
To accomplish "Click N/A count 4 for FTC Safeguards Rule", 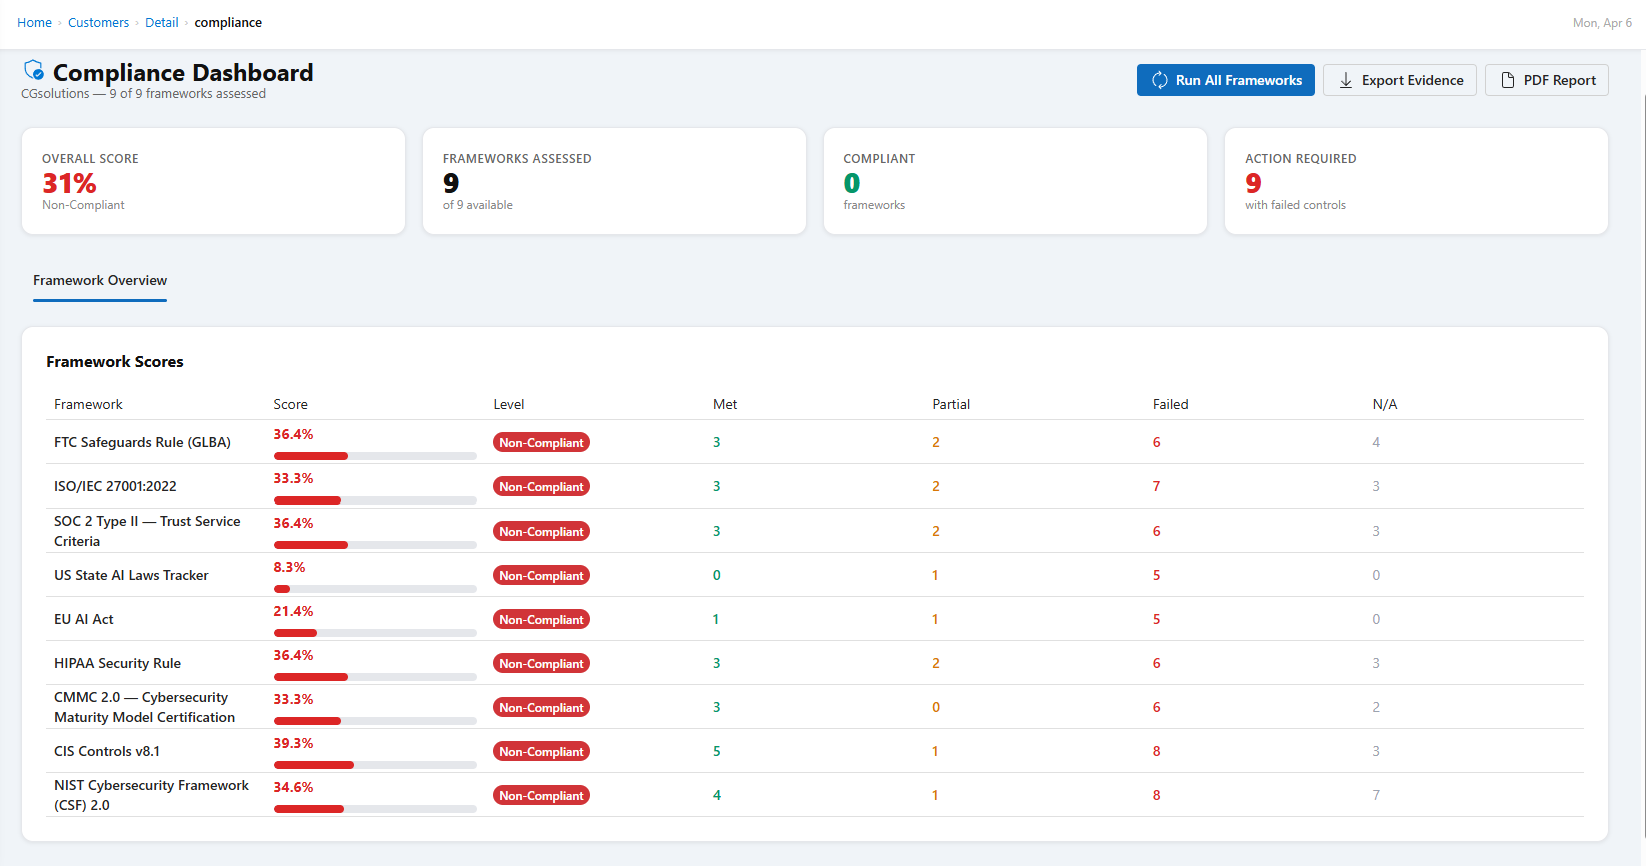I will click(x=1376, y=442).
